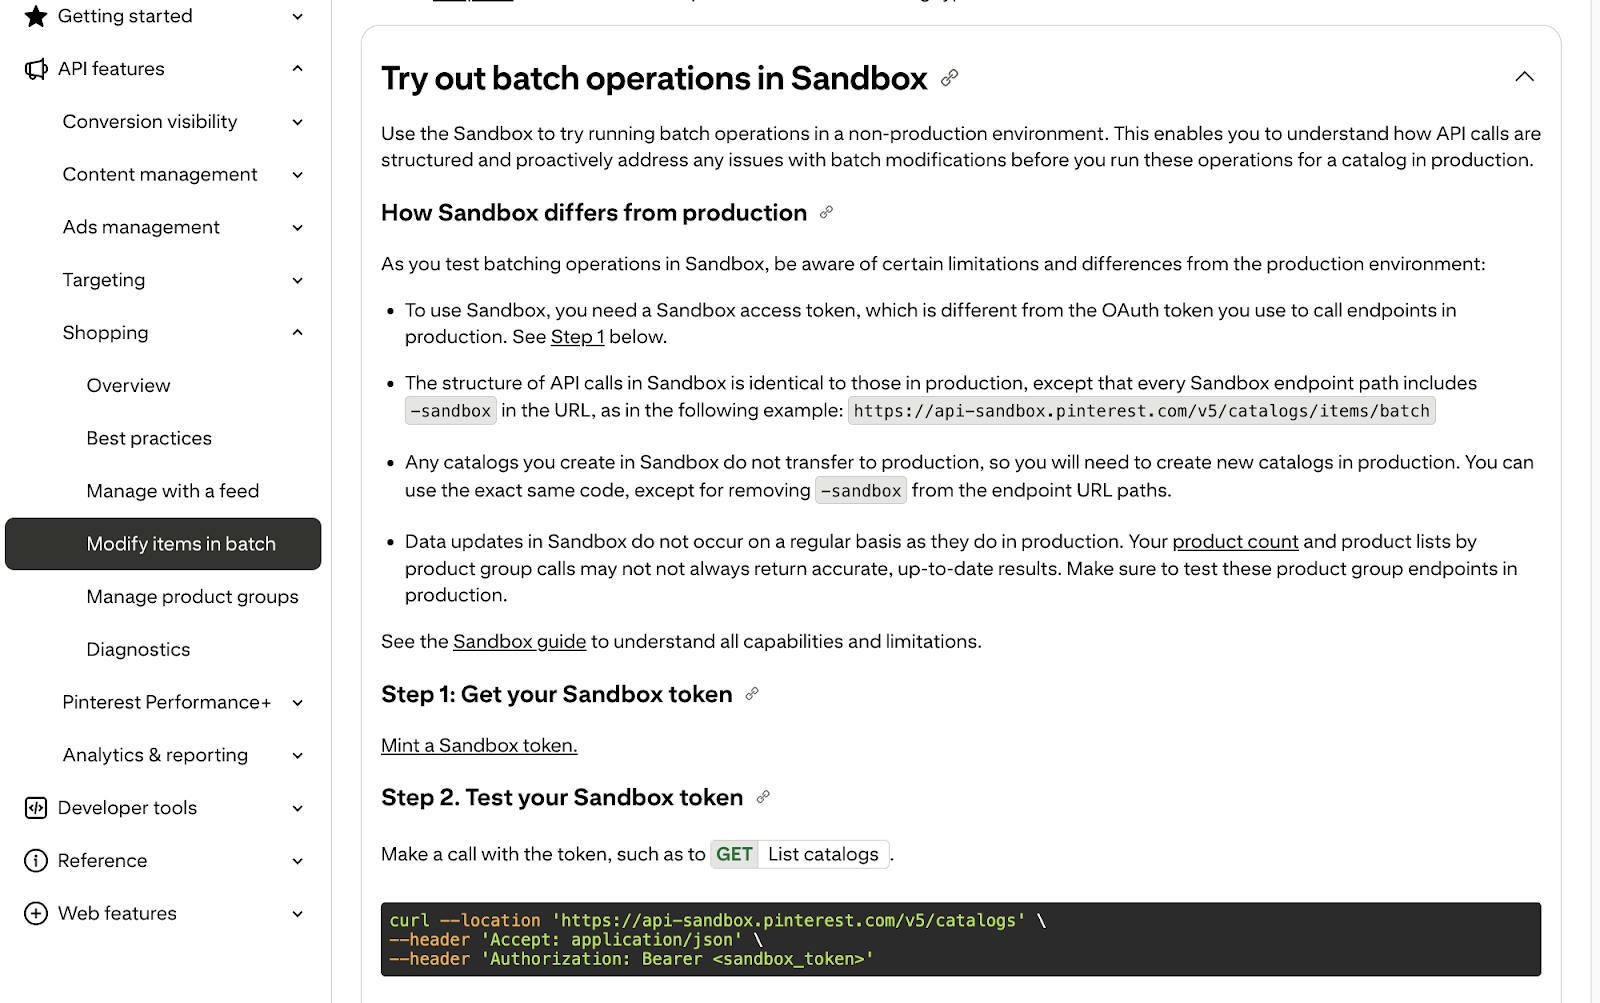Copy anchor link beside Step 1 heading
This screenshot has width=1600, height=1003.
tap(752, 694)
